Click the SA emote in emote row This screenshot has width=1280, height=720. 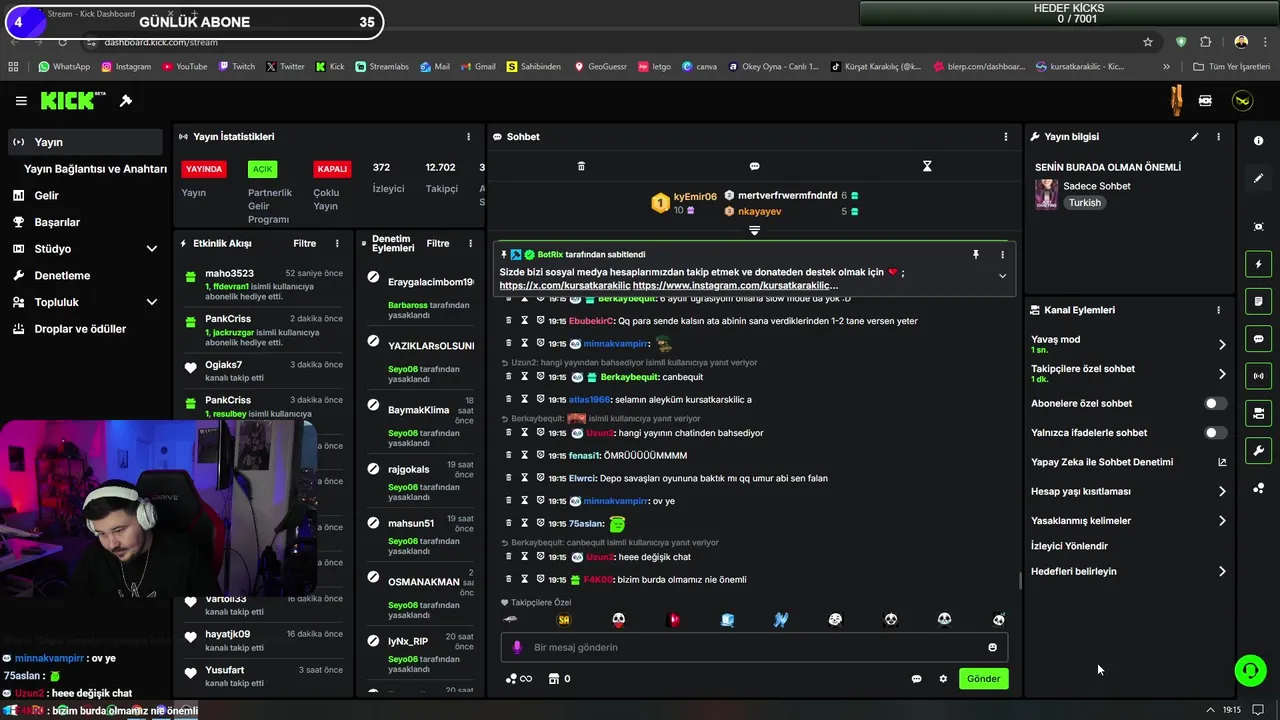[x=564, y=620]
